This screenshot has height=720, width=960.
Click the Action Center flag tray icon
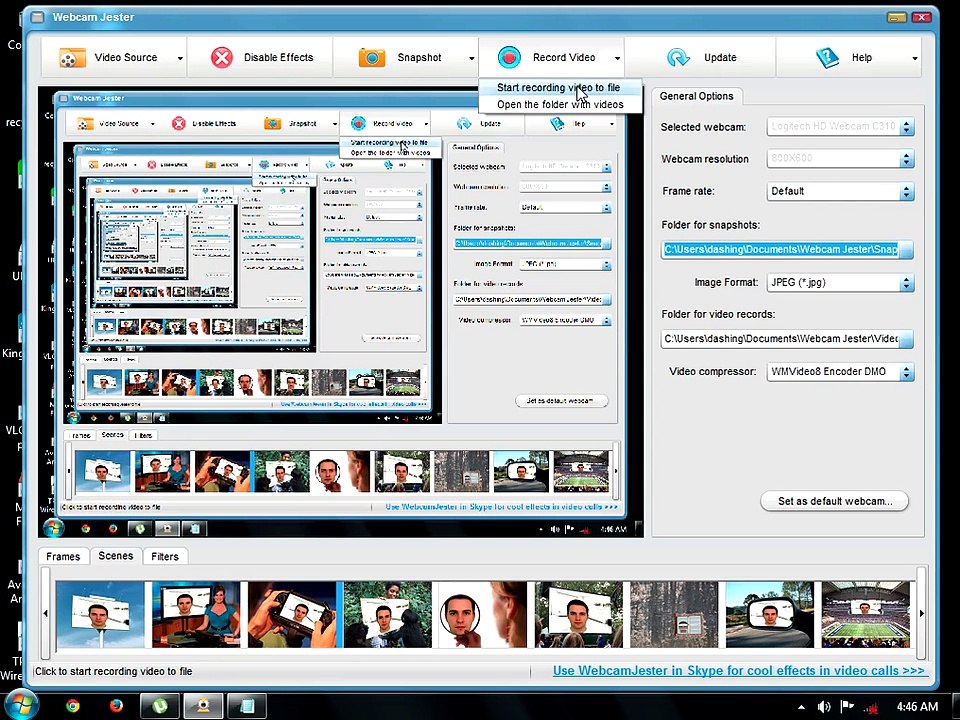(847, 707)
